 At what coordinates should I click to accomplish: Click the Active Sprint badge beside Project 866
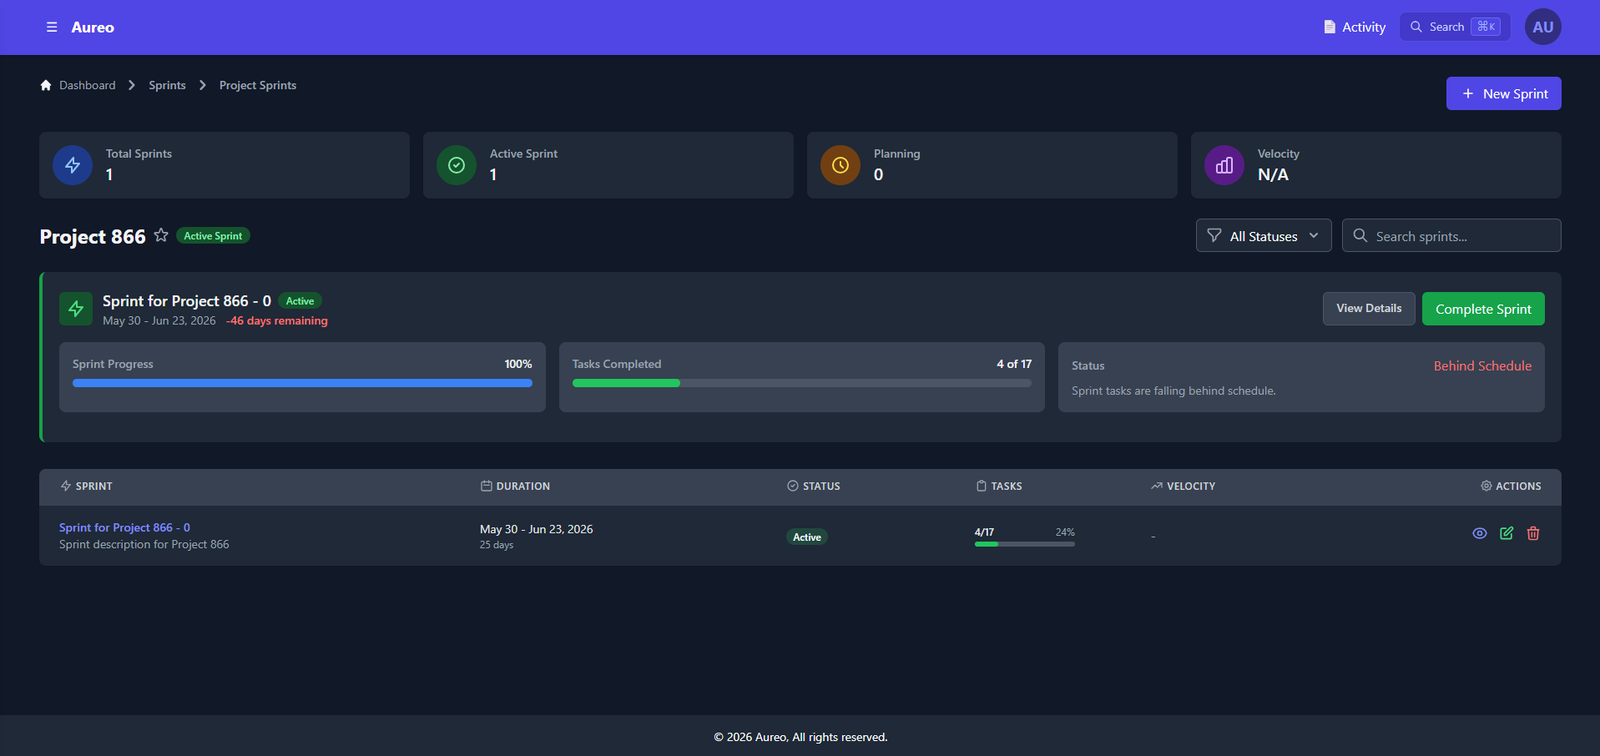[213, 236]
